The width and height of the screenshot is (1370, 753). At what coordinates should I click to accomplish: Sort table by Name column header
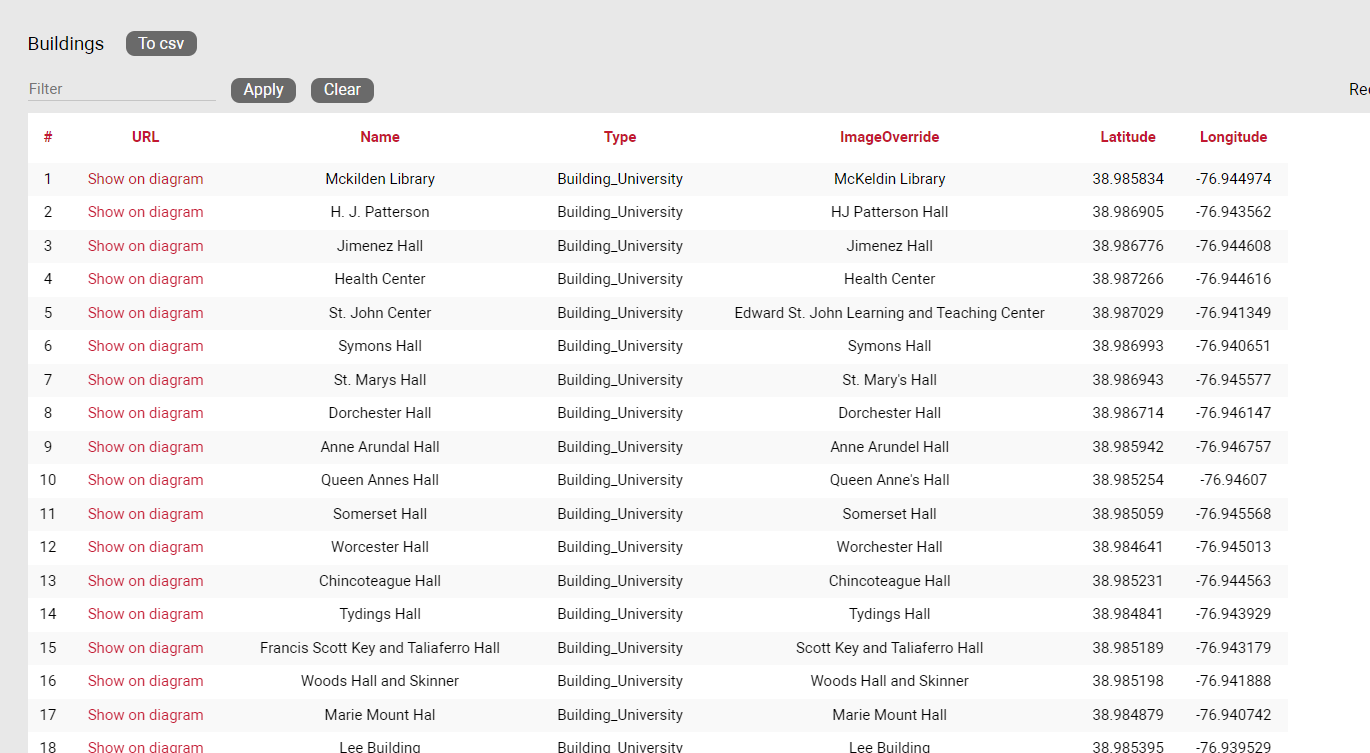click(x=380, y=137)
